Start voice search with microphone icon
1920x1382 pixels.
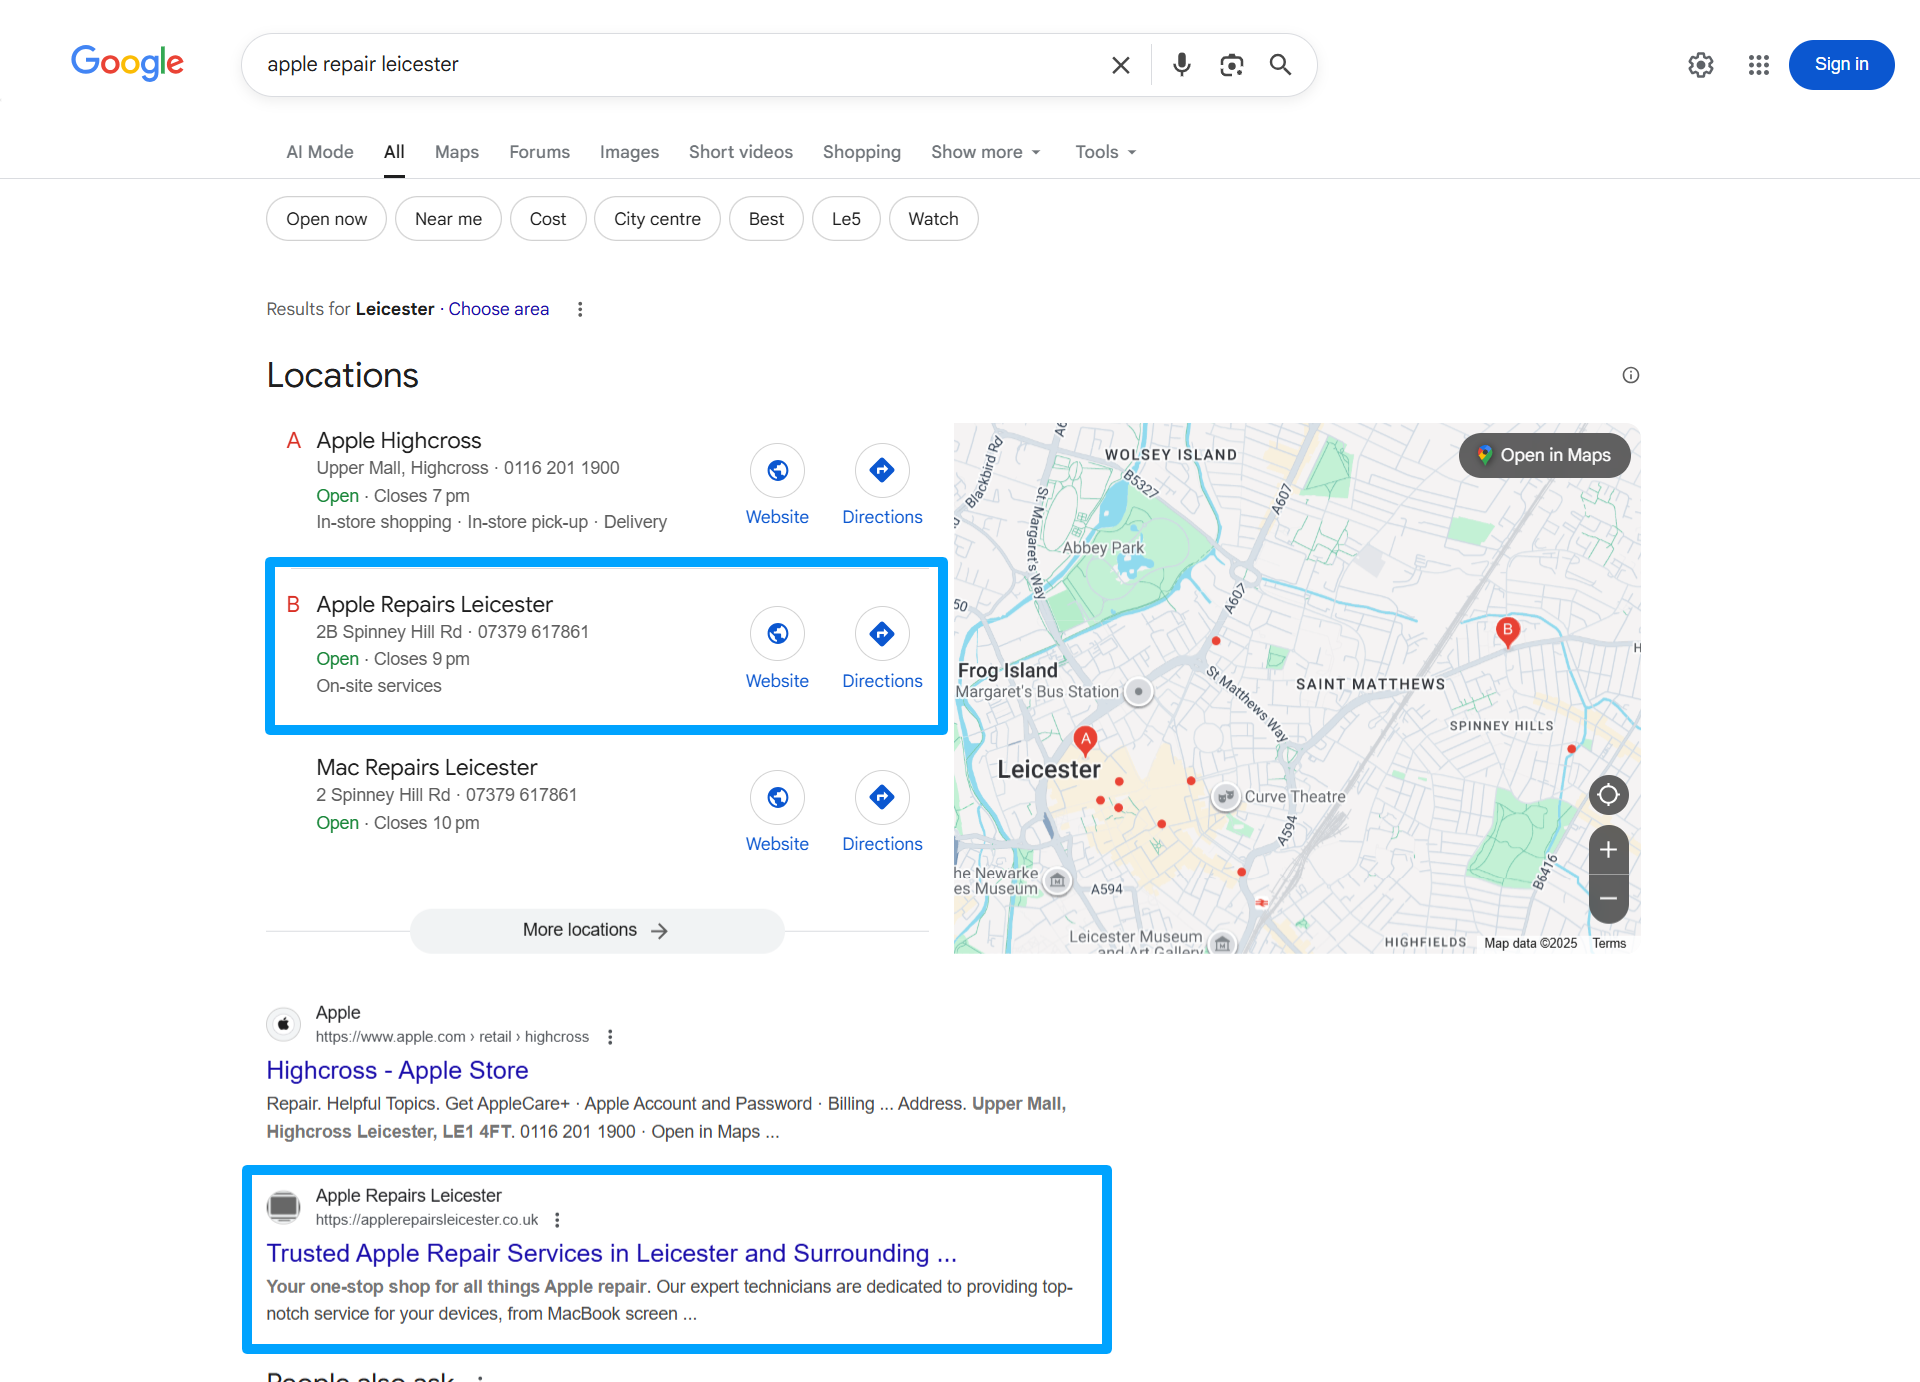1181,65
